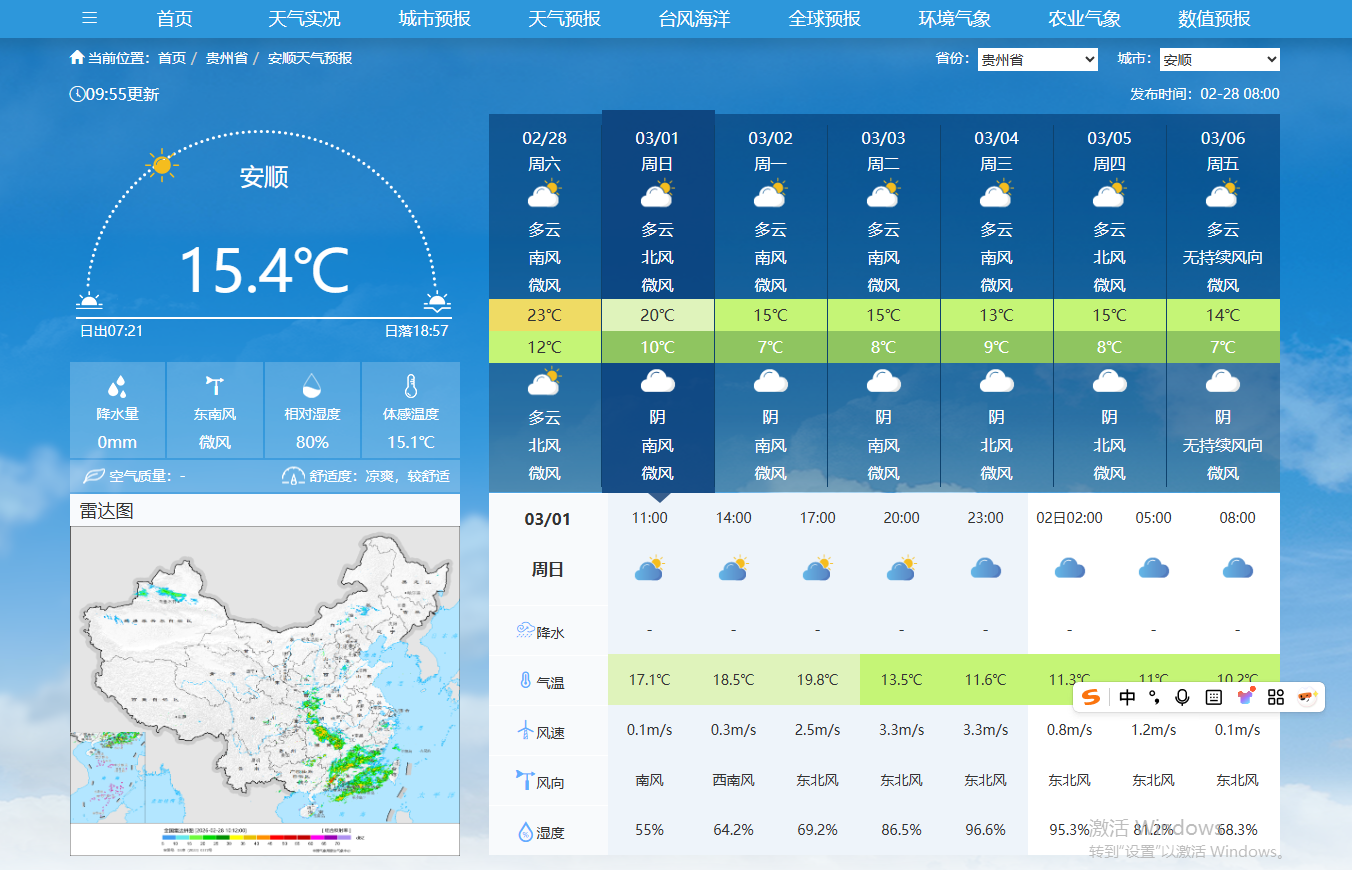Open the 城市 city dropdown showing 安顺
Image resolution: width=1352 pixels, height=870 pixels.
click(x=1219, y=59)
